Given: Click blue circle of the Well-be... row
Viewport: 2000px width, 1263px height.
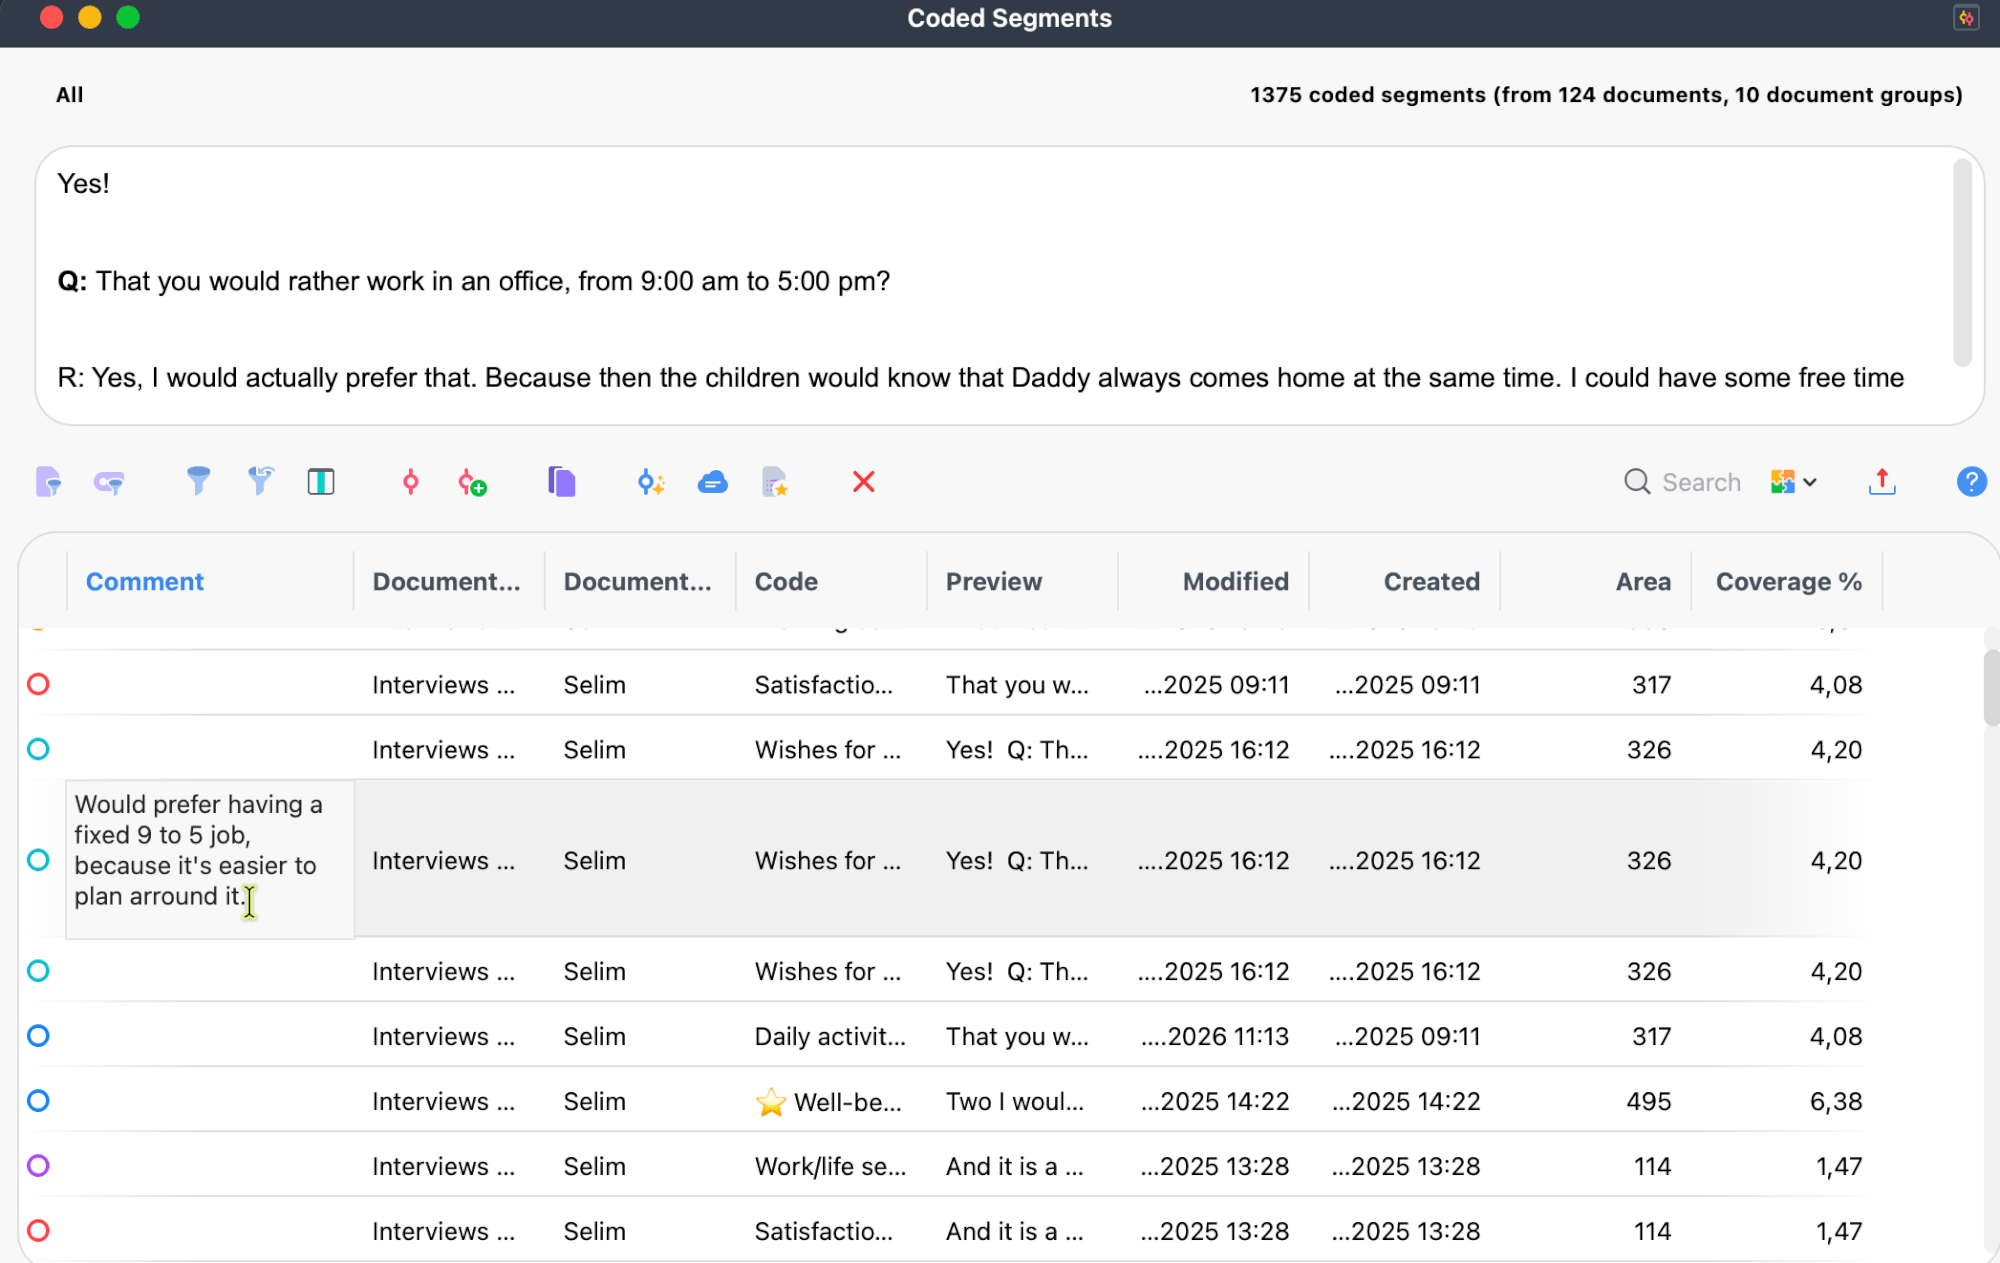Looking at the screenshot, I should click(x=38, y=1101).
